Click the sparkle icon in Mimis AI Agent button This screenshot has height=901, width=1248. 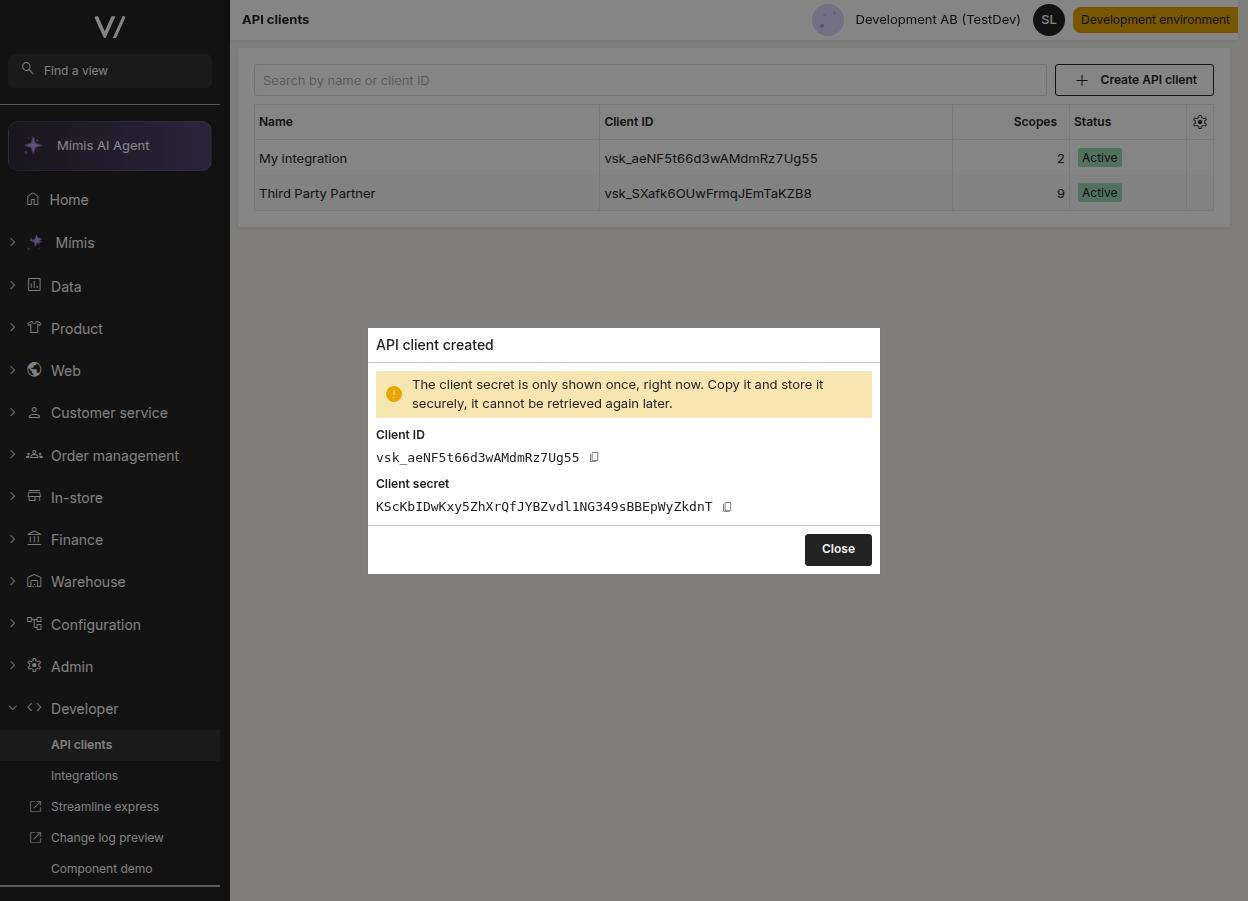[x=33, y=145]
